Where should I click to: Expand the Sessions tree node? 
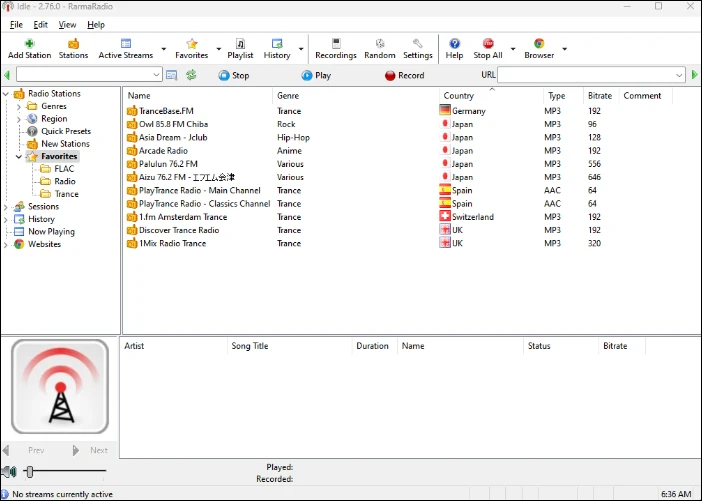6,207
